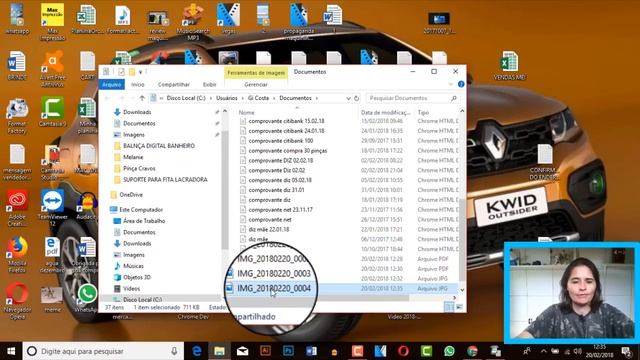Open BALNÇA DIGITAL BANHEIRO quick access folder
640x360 pixels.
click(x=159, y=146)
